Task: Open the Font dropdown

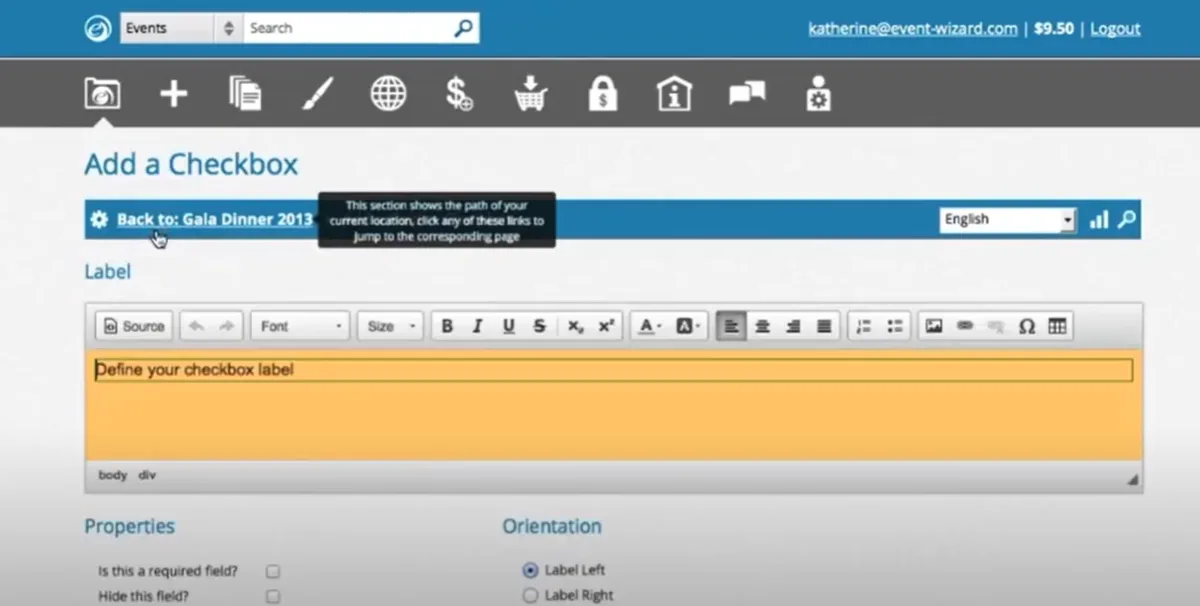Action: coord(300,326)
